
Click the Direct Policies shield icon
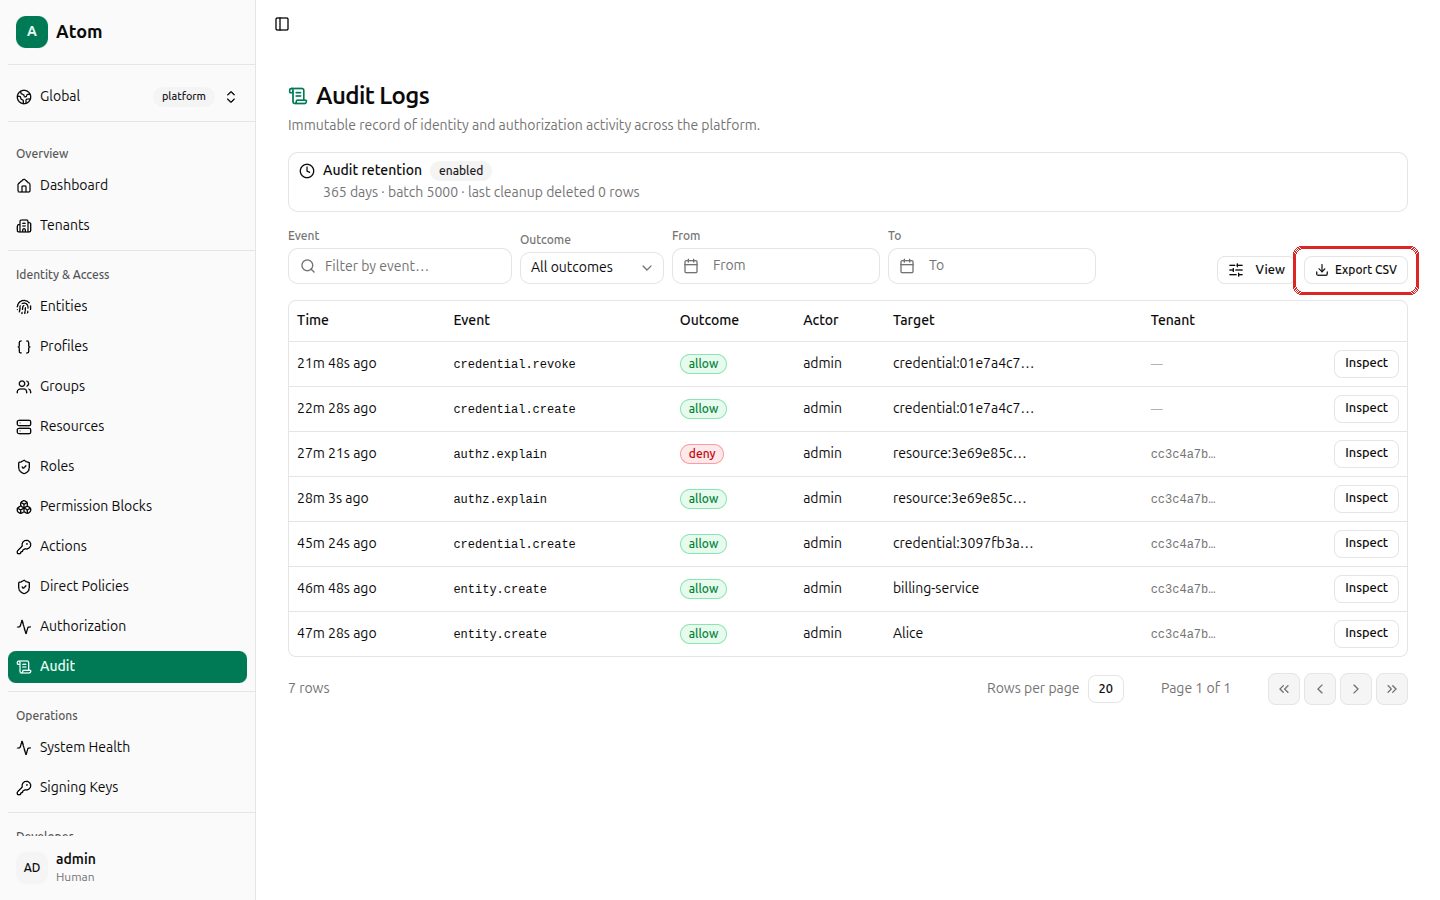[24, 586]
